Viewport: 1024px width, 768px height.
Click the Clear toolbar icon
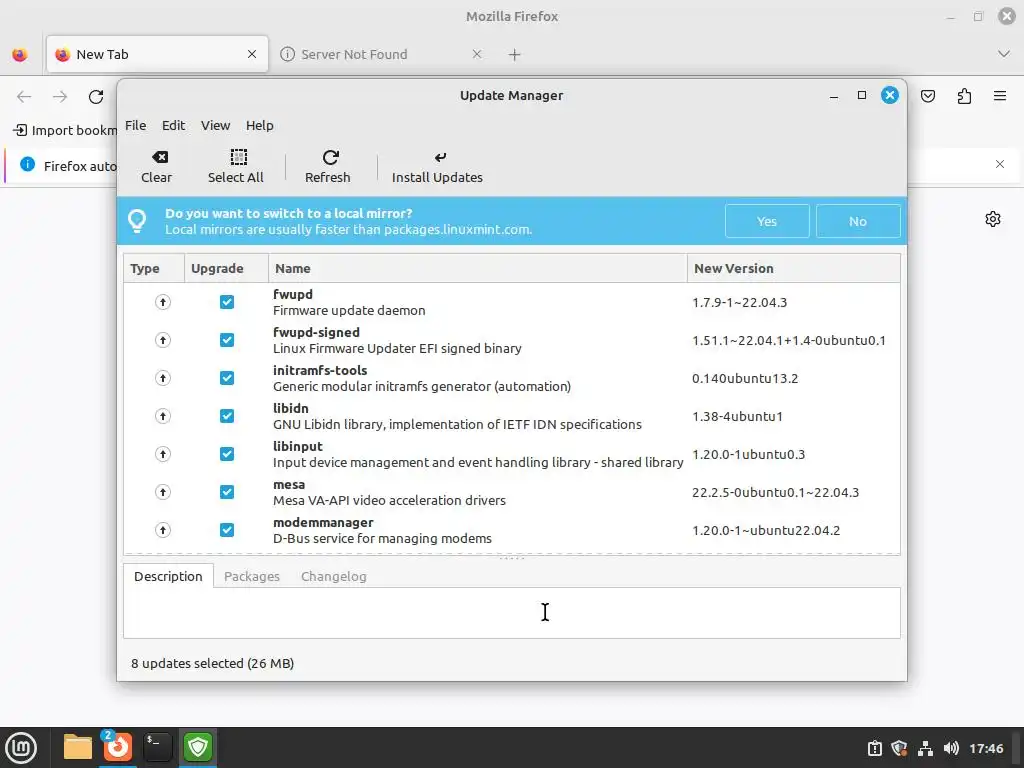point(159,157)
